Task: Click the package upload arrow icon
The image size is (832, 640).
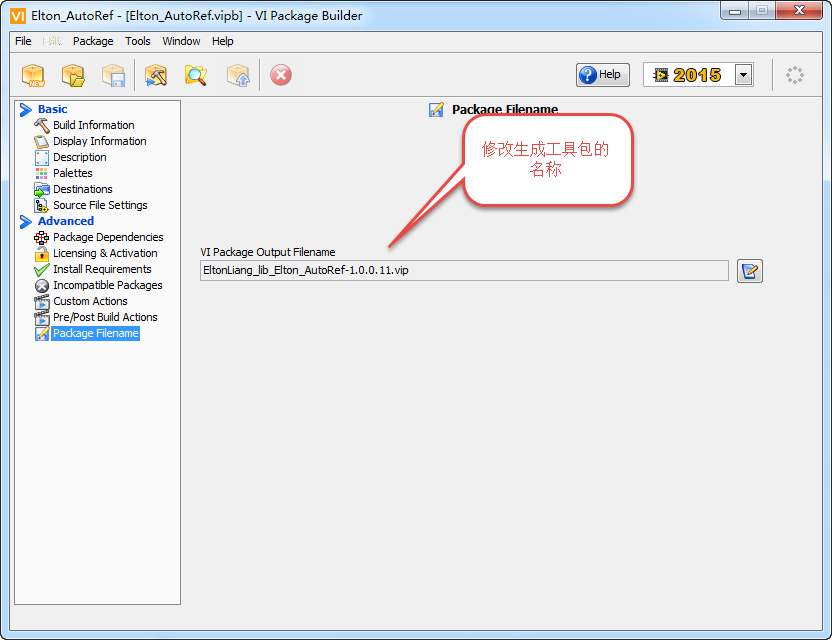Action: point(238,75)
